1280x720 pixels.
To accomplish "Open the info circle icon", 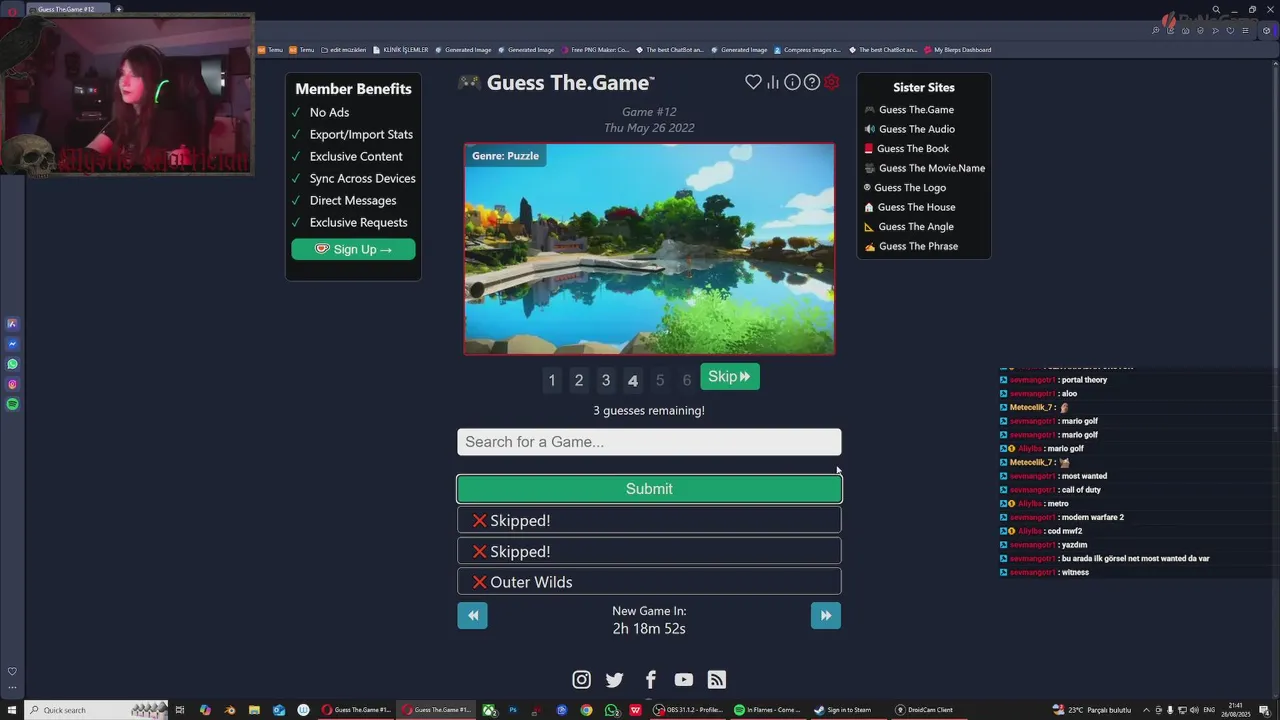I will point(792,82).
